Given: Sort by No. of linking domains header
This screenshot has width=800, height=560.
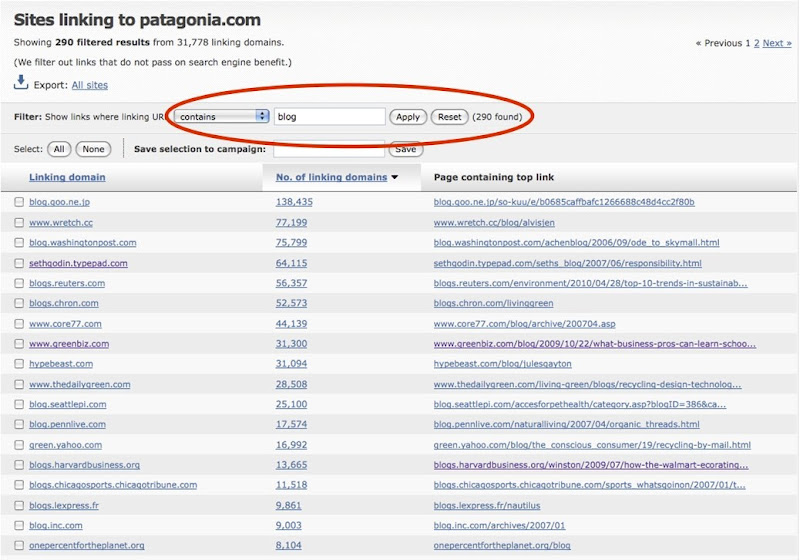Looking at the screenshot, I should tap(332, 177).
